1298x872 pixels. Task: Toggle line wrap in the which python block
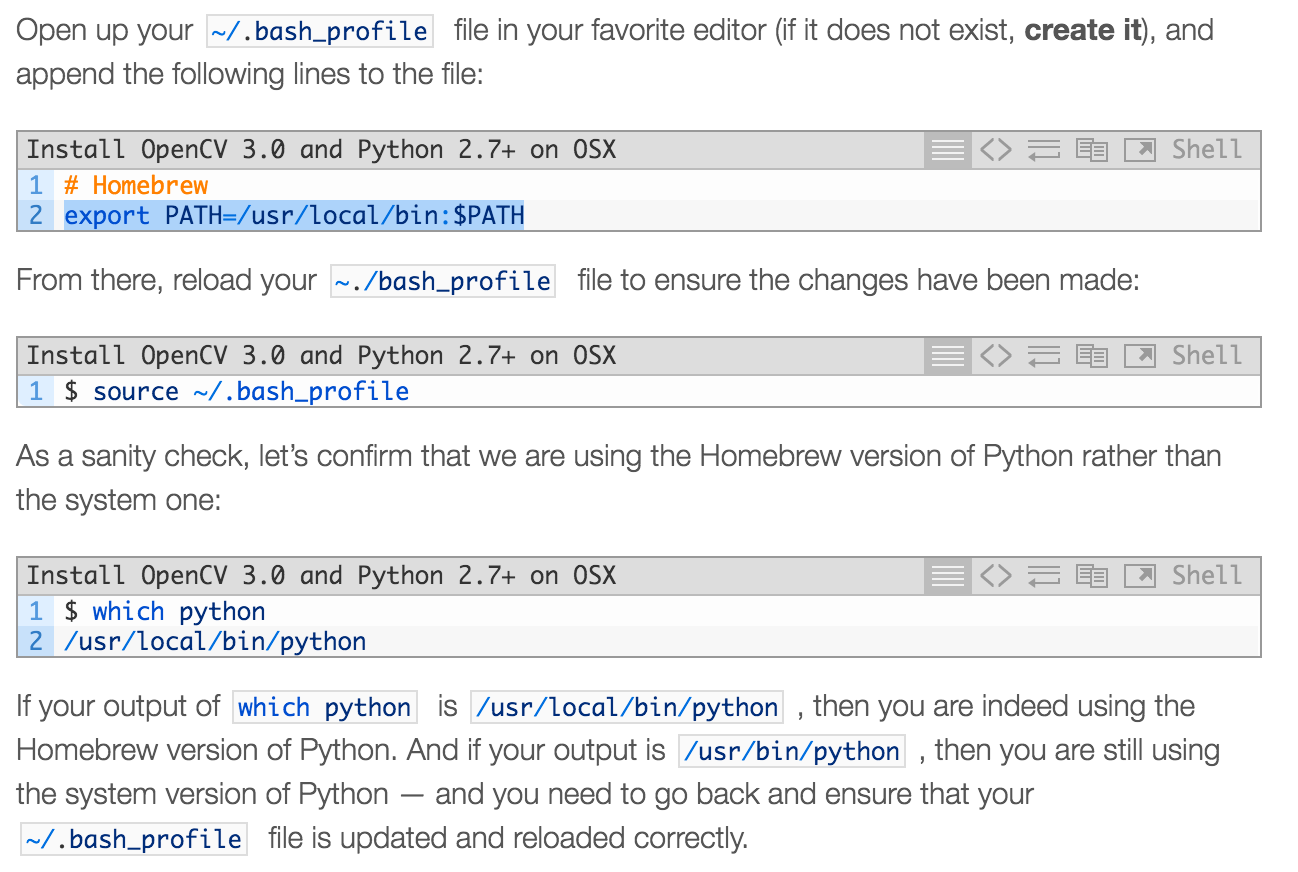click(x=1044, y=576)
